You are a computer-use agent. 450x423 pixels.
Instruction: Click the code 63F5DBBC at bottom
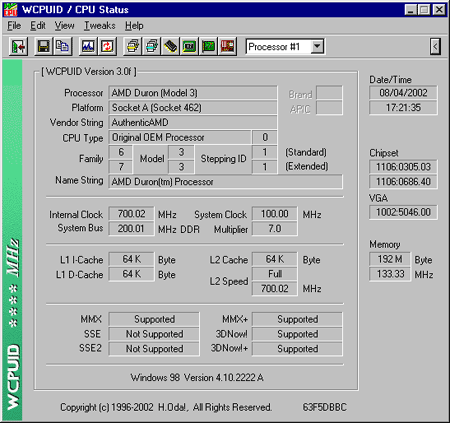(x=325, y=407)
